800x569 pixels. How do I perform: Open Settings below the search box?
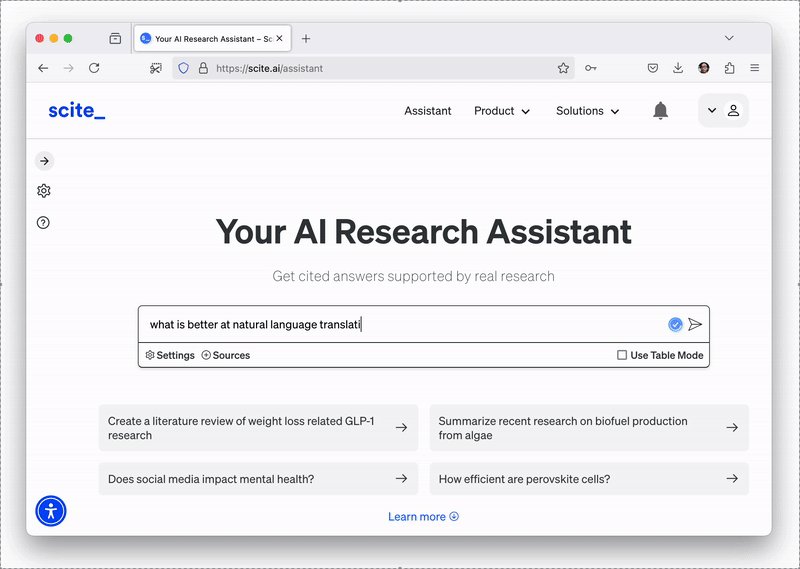pos(170,355)
